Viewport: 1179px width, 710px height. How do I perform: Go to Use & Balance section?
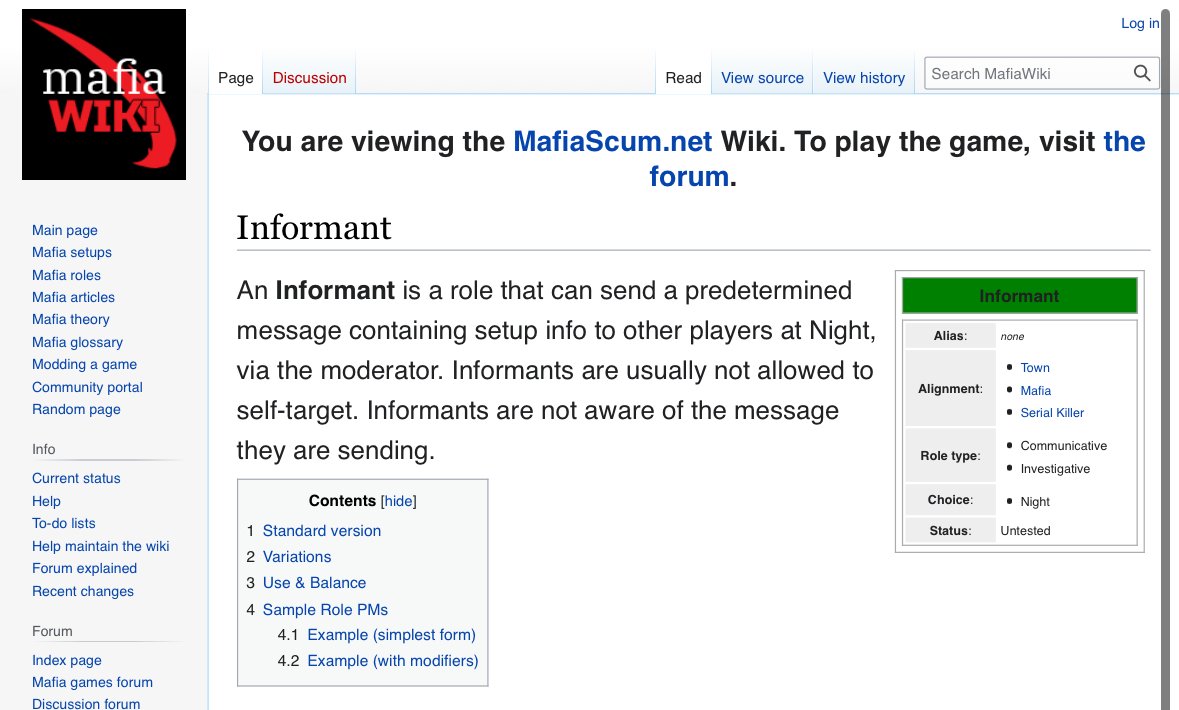(314, 583)
